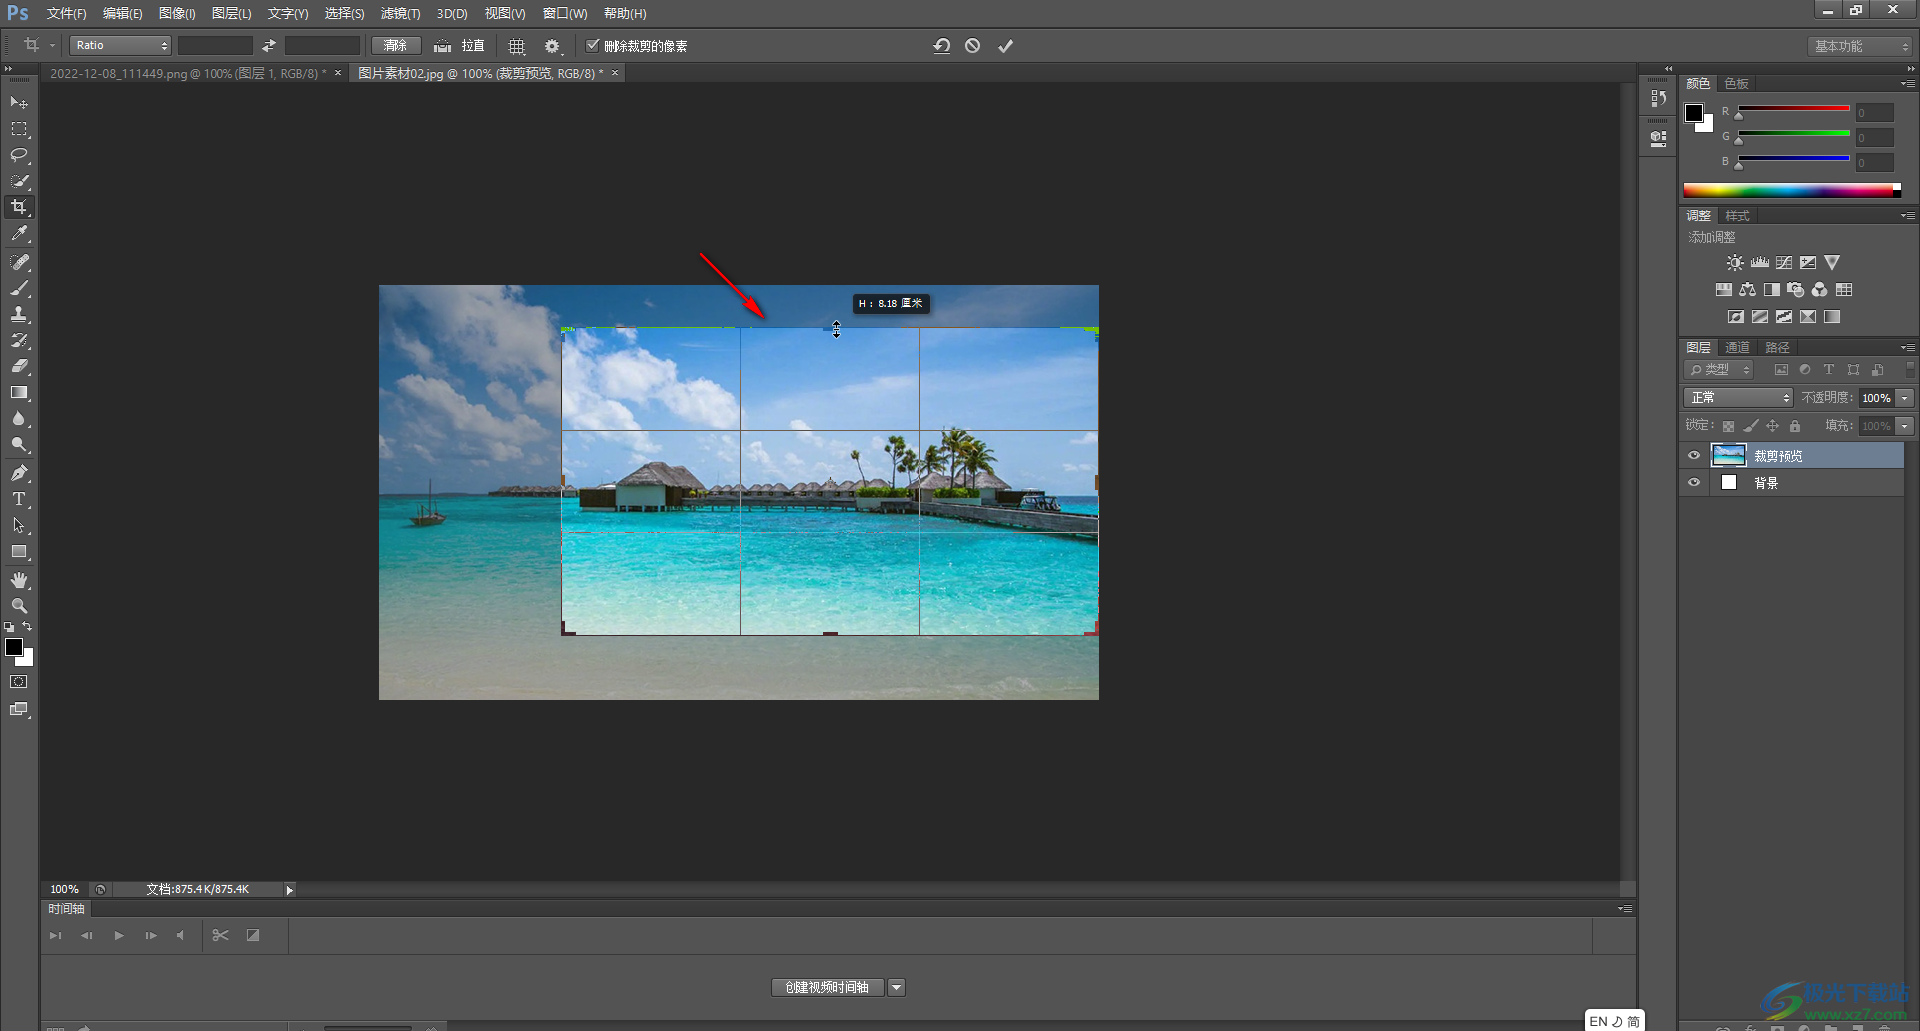
Task: Open the Layers panel blend mode dropdown
Action: [x=1737, y=397]
